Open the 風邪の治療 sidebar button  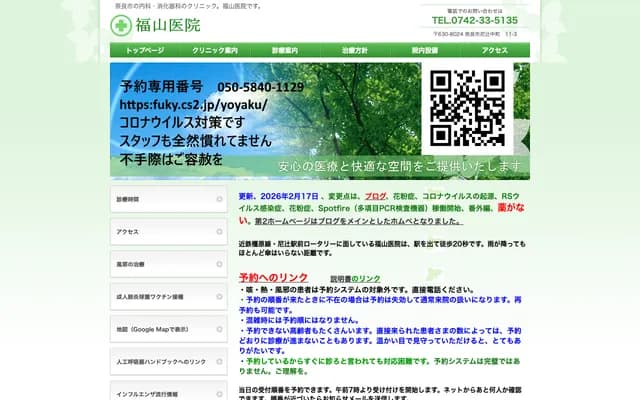(169, 264)
